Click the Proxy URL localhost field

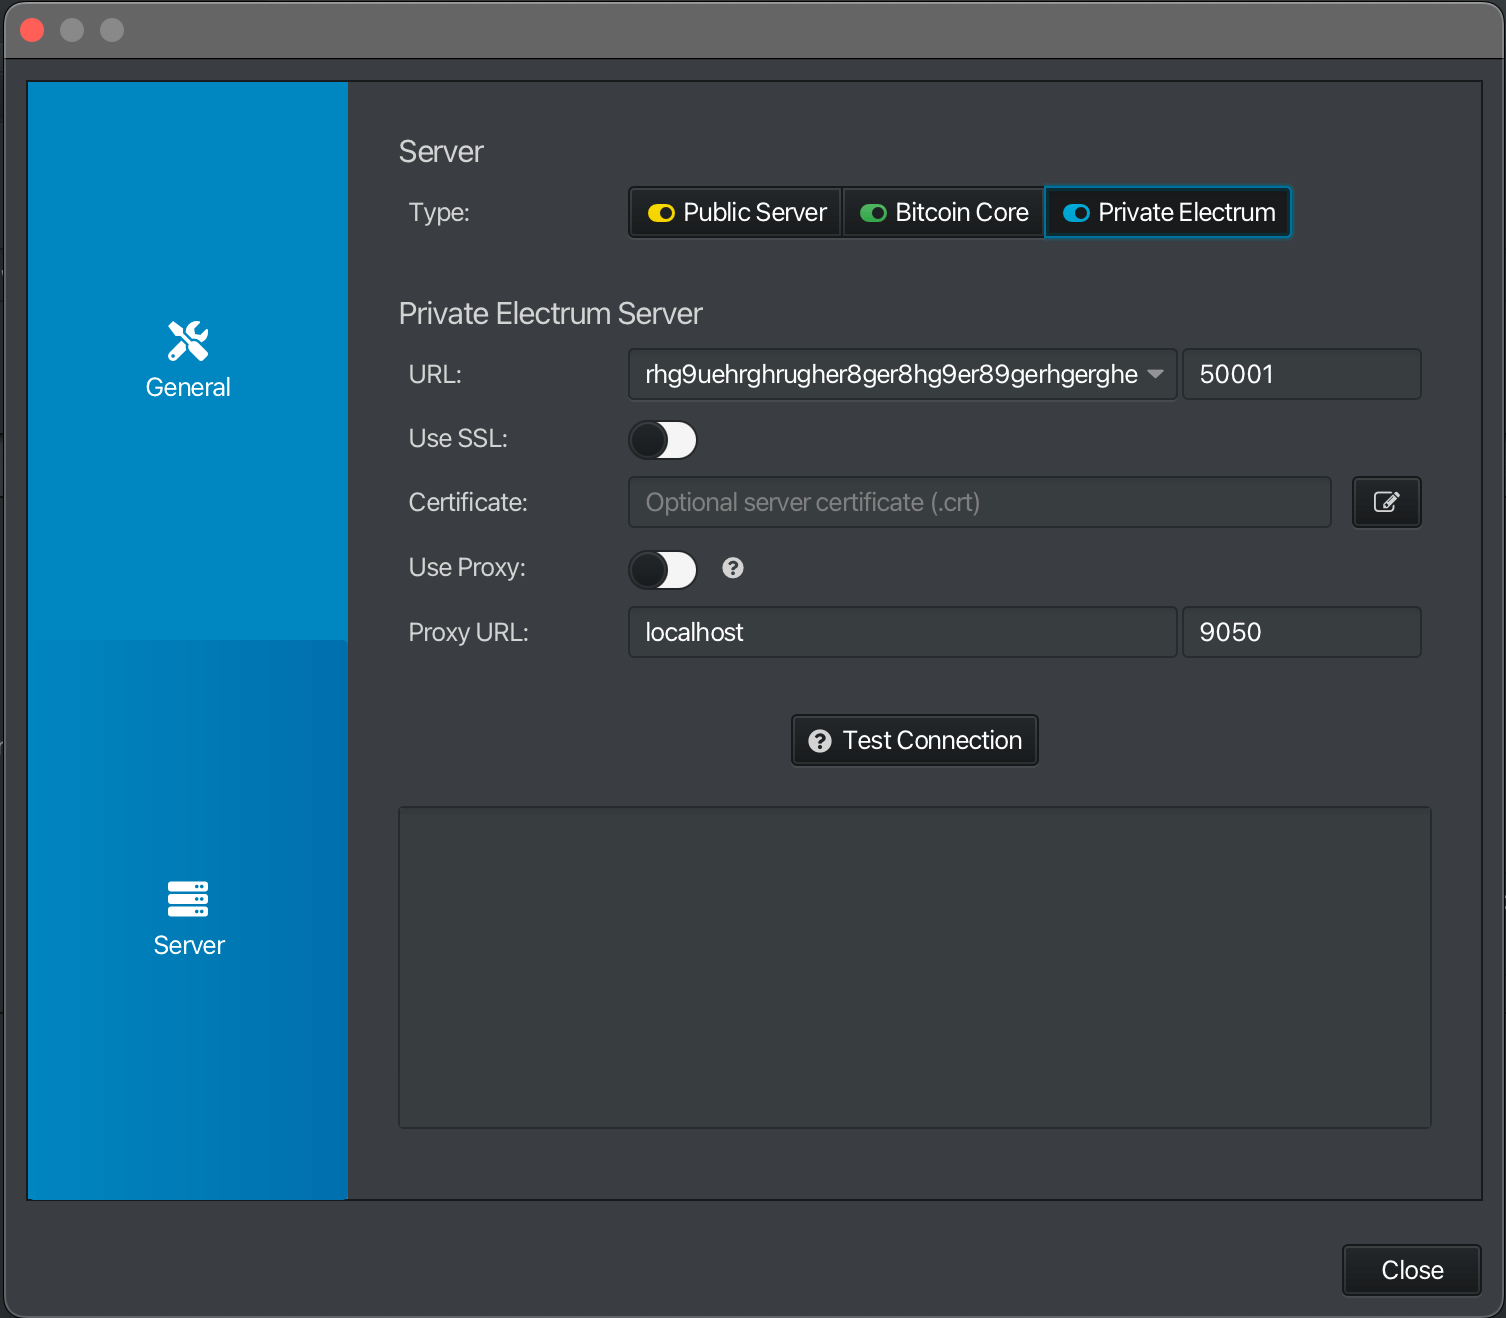pos(900,632)
